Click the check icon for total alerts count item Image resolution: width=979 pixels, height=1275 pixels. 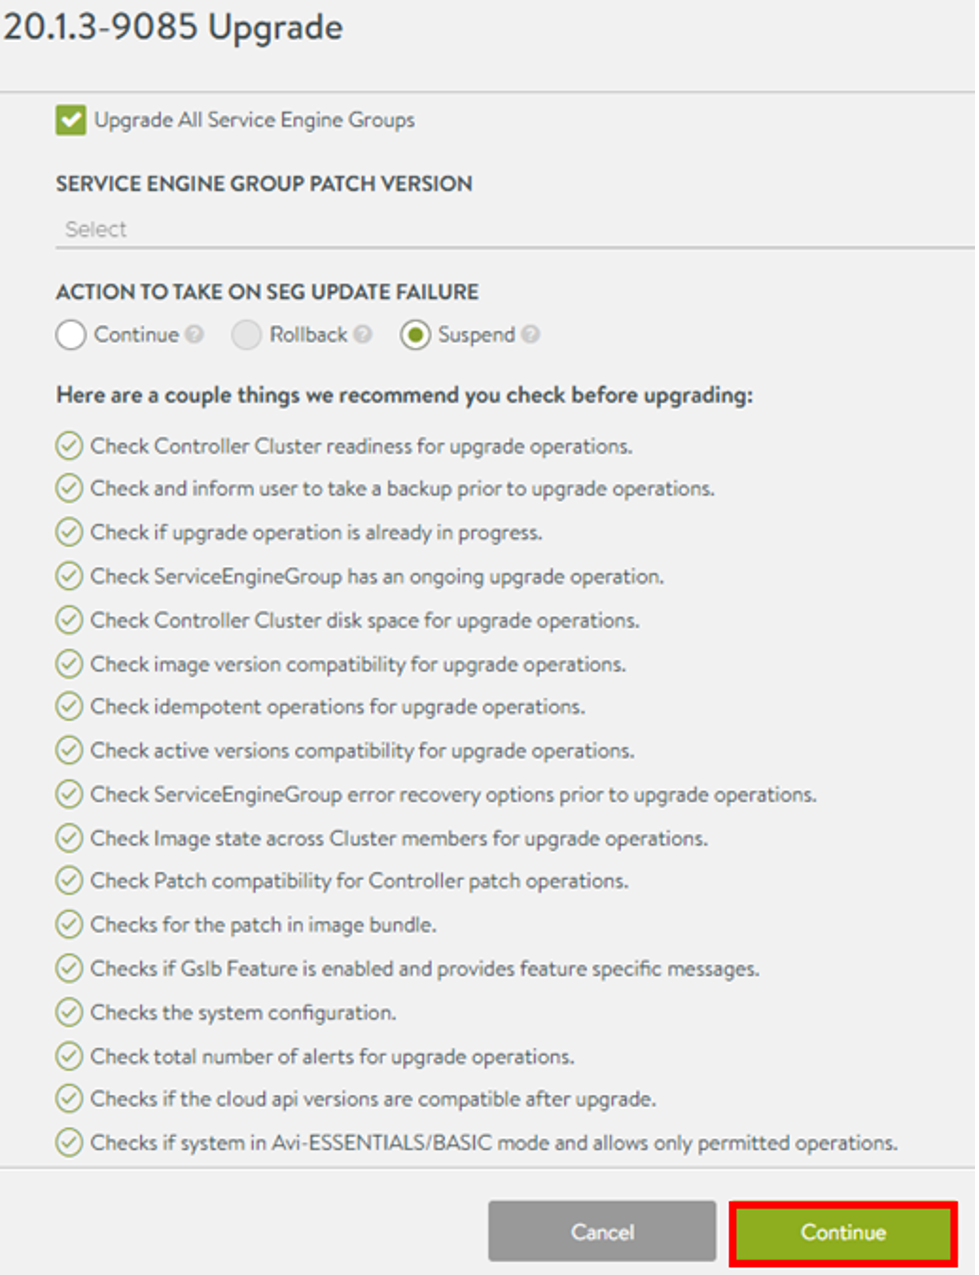(x=68, y=1055)
